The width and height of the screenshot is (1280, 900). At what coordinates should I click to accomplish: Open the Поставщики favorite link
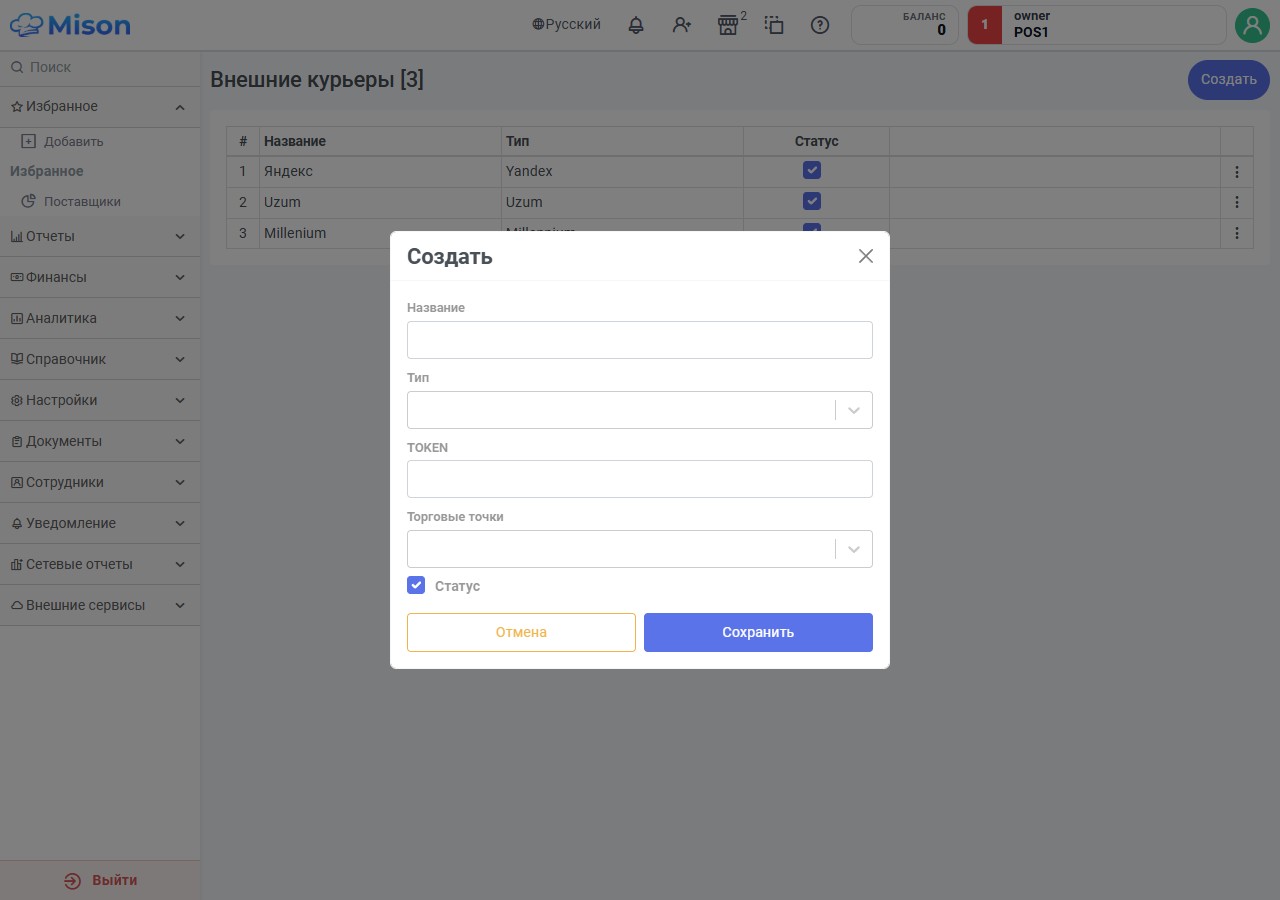(82, 202)
